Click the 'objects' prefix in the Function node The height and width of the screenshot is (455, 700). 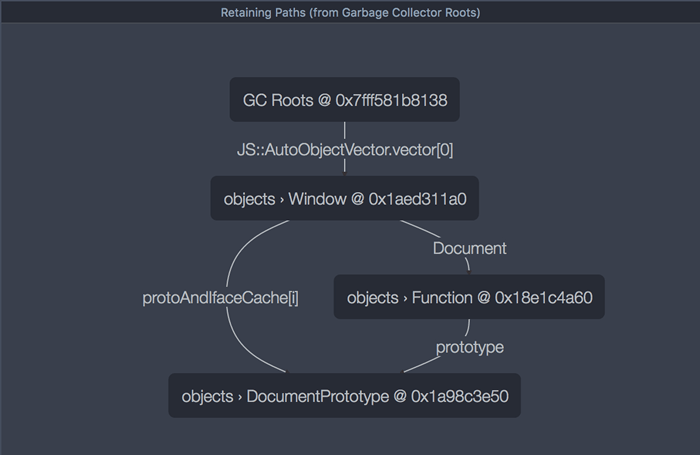point(372,298)
